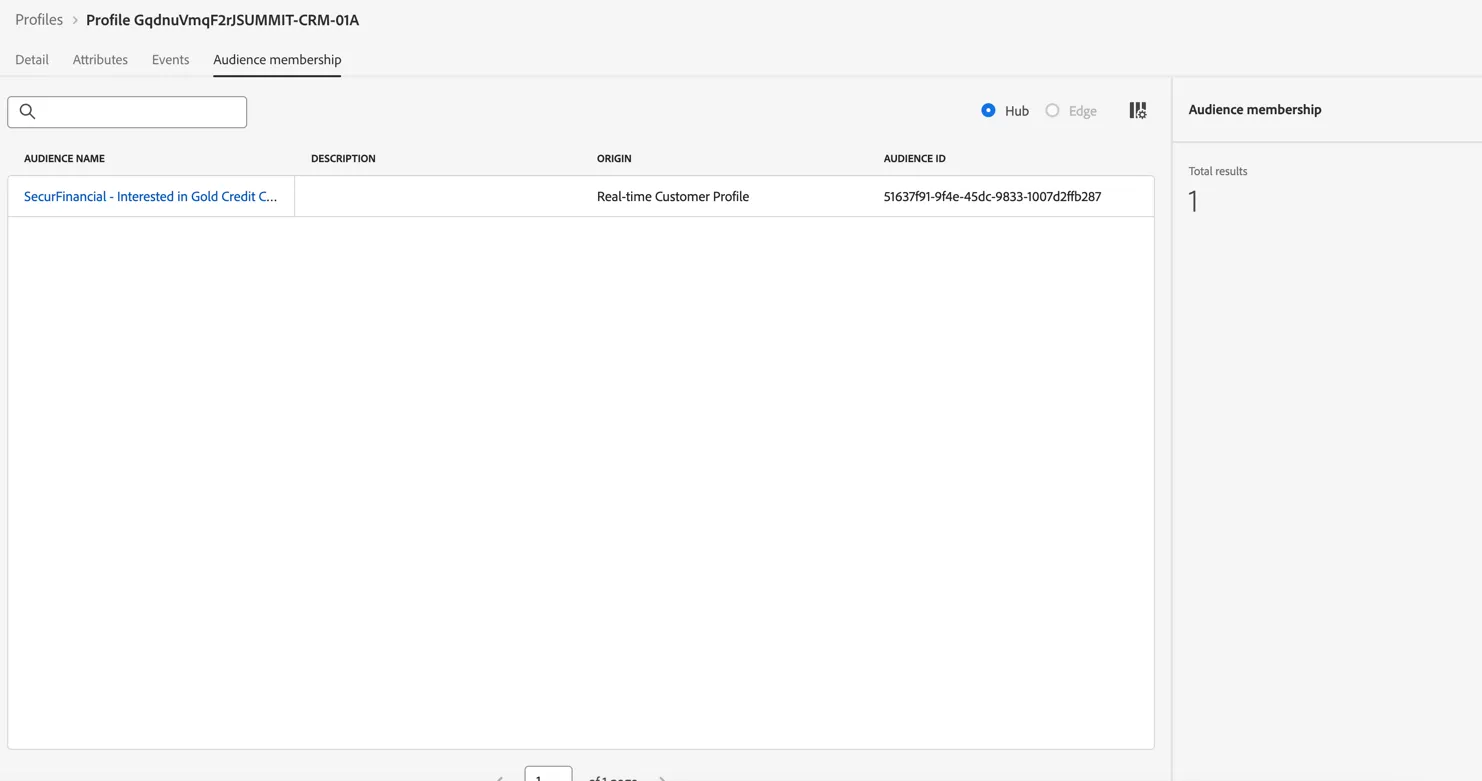The height and width of the screenshot is (781, 1482).
Task: Click the Origin column header
Action: (614, 159)
